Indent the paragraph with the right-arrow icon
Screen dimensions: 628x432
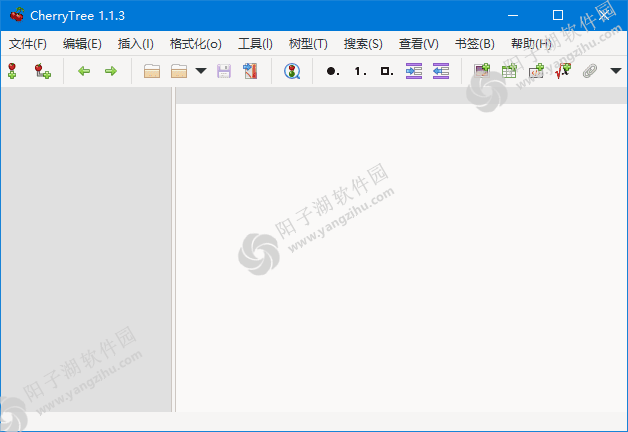414,71
